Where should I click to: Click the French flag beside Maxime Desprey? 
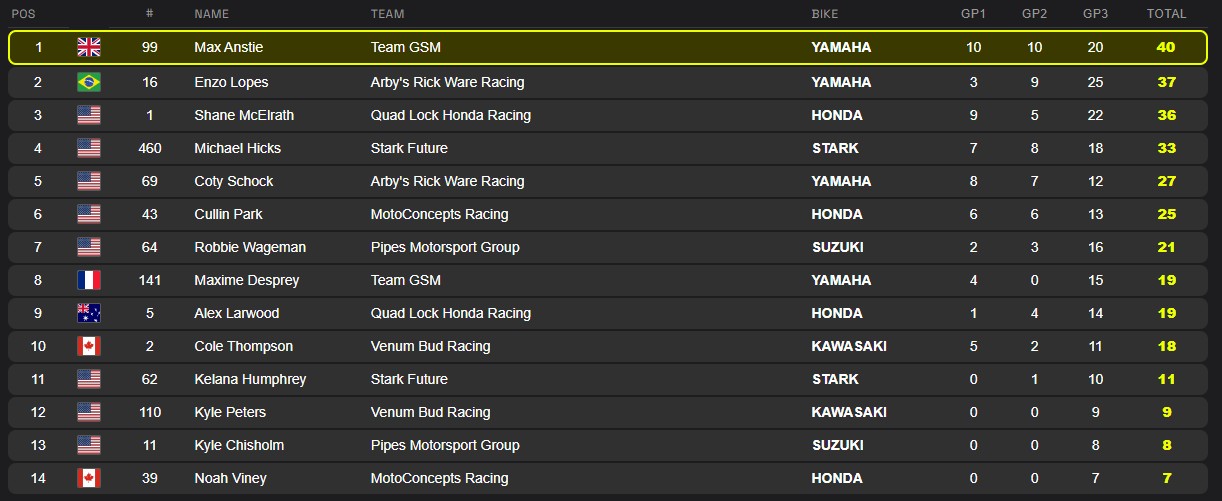89,280
